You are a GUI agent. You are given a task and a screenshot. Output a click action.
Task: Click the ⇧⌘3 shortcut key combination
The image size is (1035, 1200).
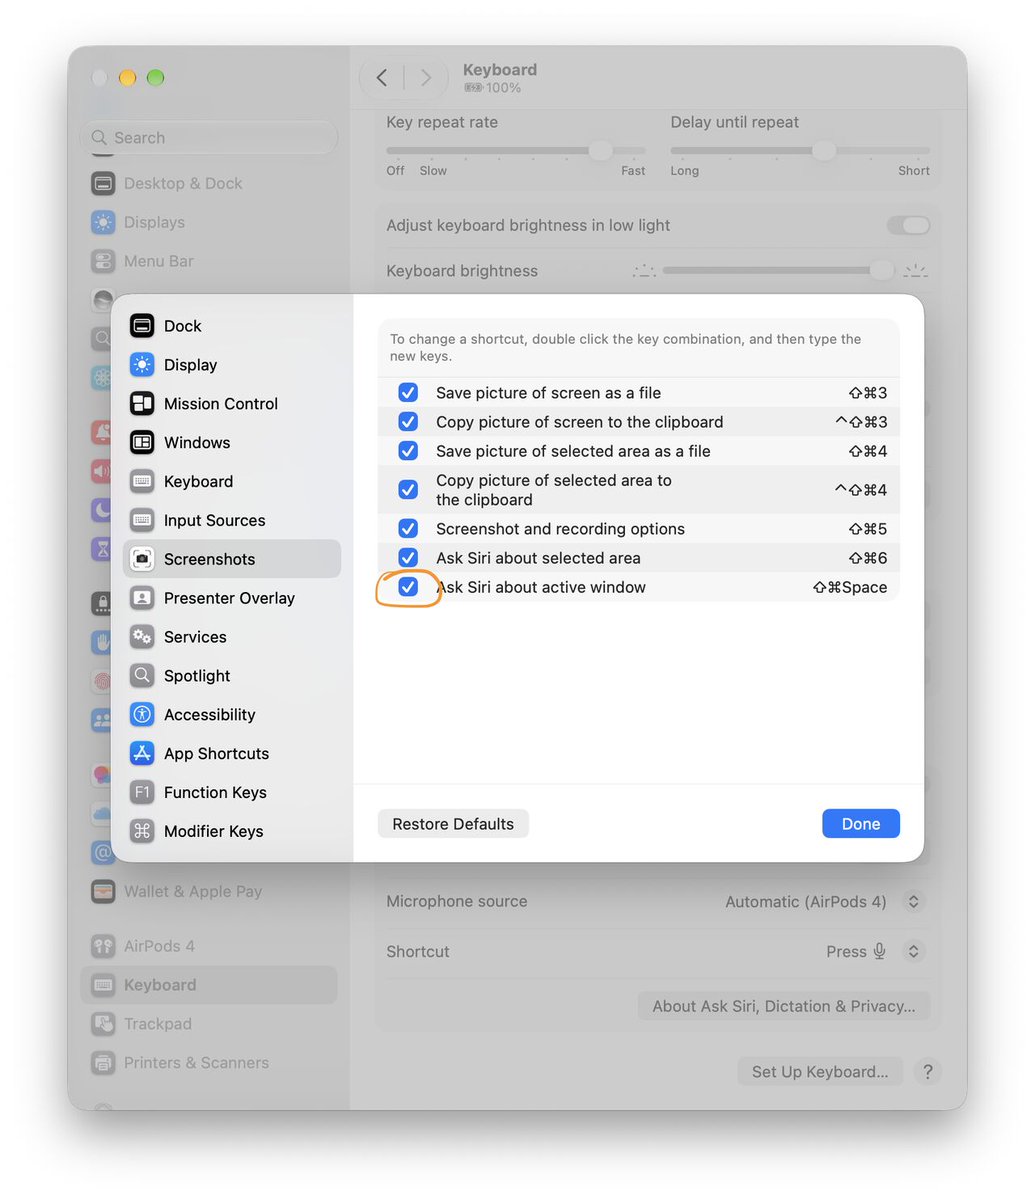[x=868, y=393]
